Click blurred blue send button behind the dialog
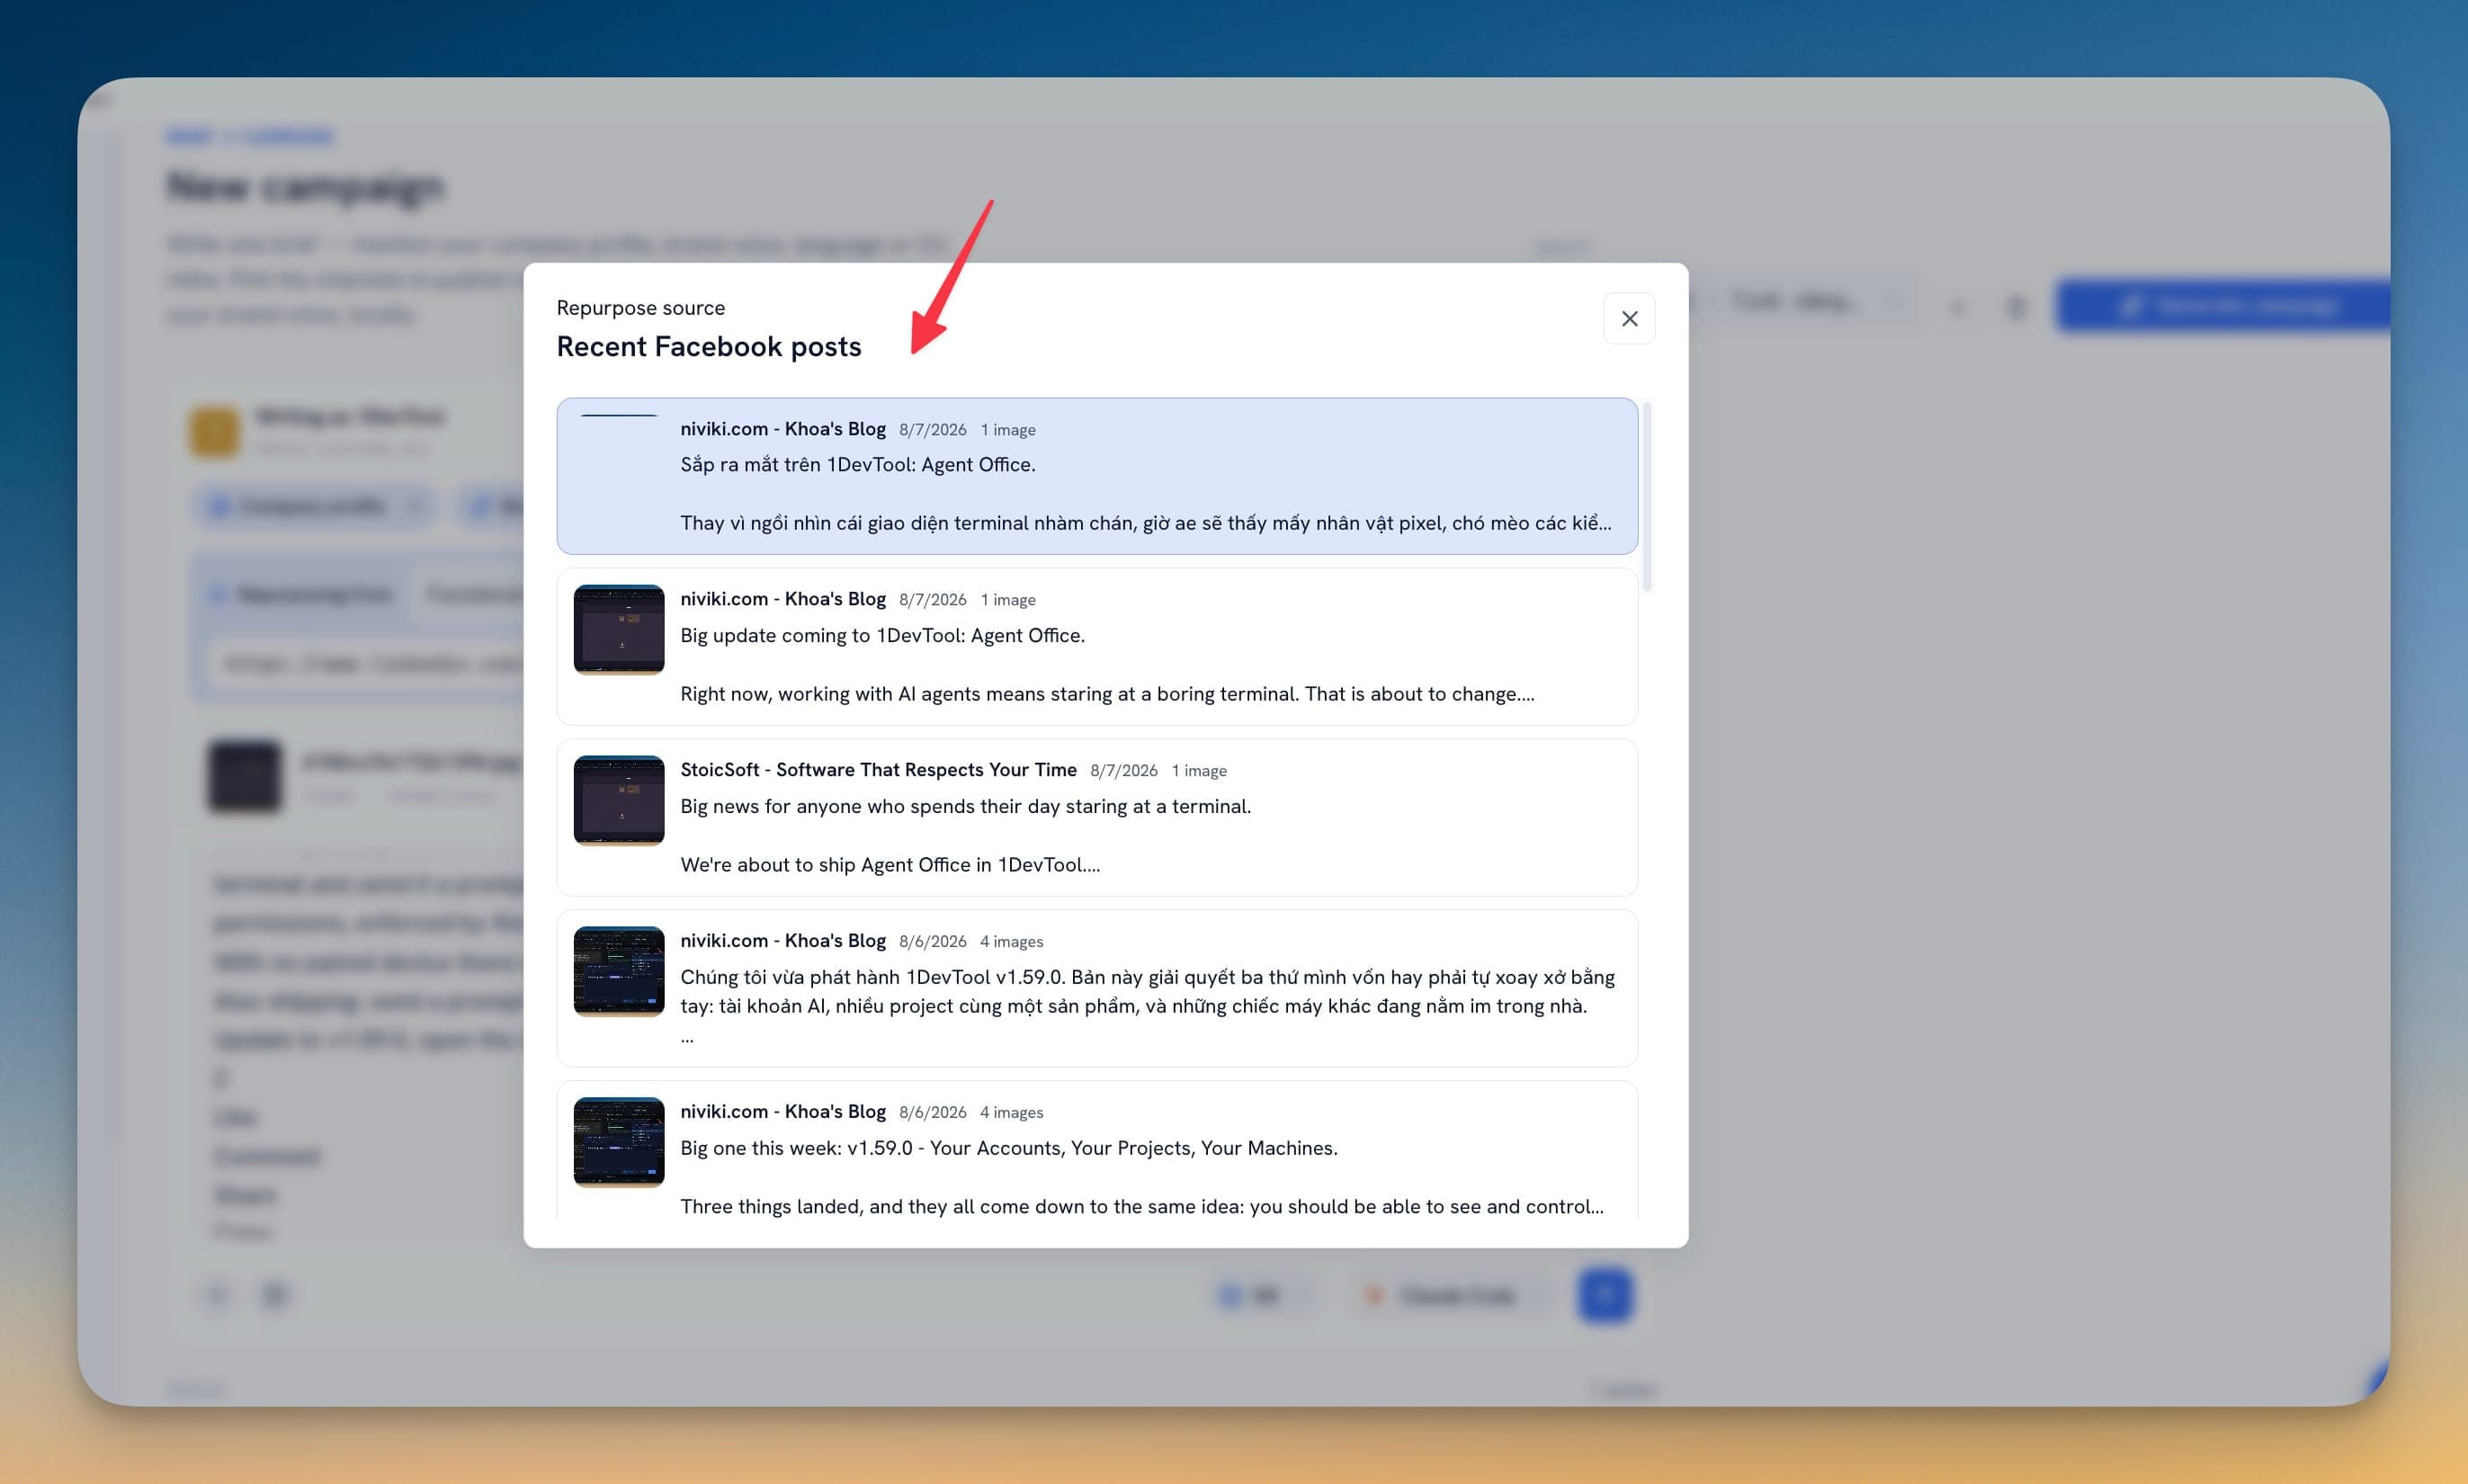Image resolution: width=2468 pixels, height=1484 pixels. [1605, 1295]
